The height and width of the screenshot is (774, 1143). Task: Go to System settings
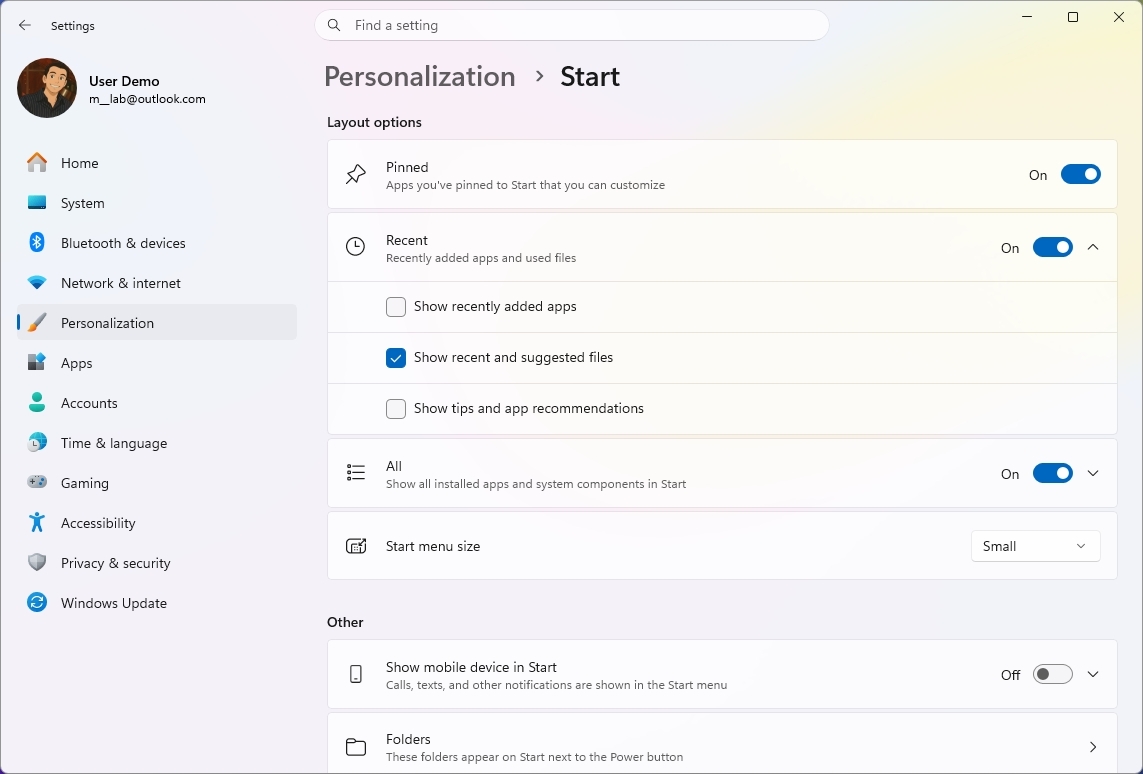[157, 203]
